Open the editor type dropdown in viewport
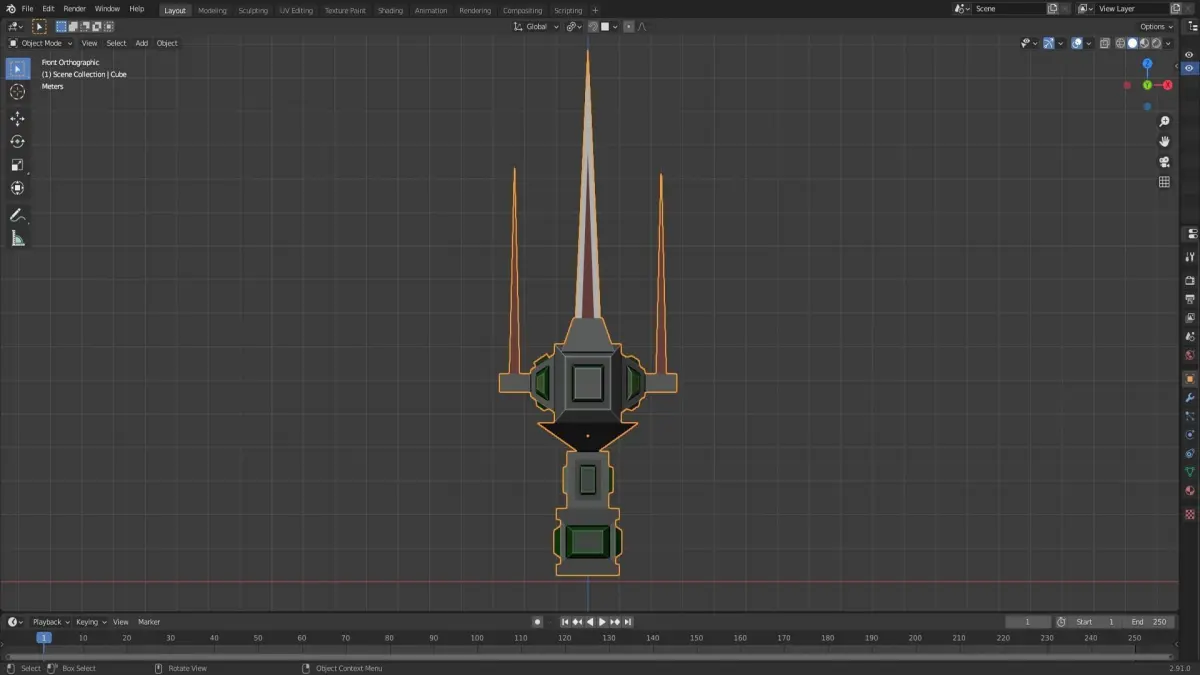Viewport: 1200px width, 675px height. tap(15, 27)
